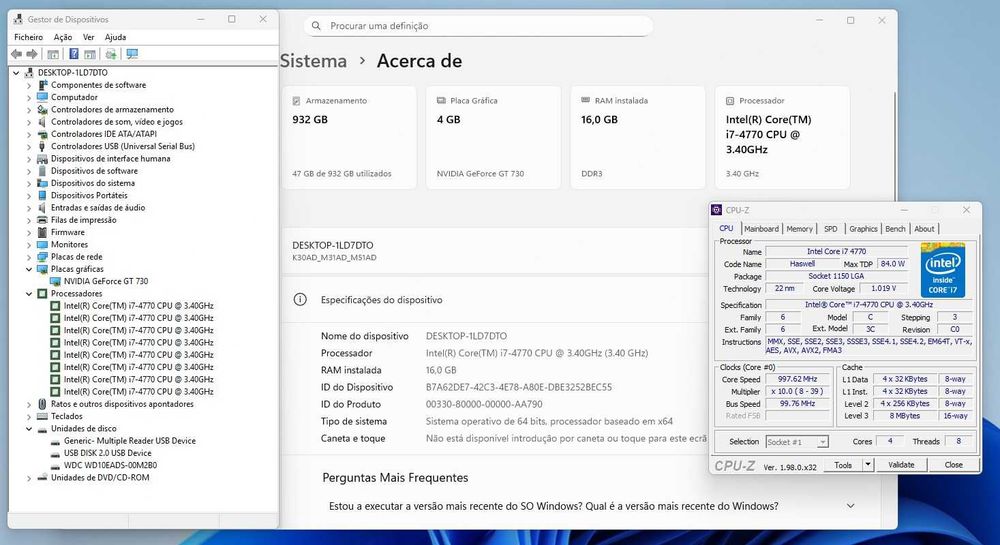The image size is (1000, 545).
Task: Open the Ficheiro menu
Action: click(29, 37)
